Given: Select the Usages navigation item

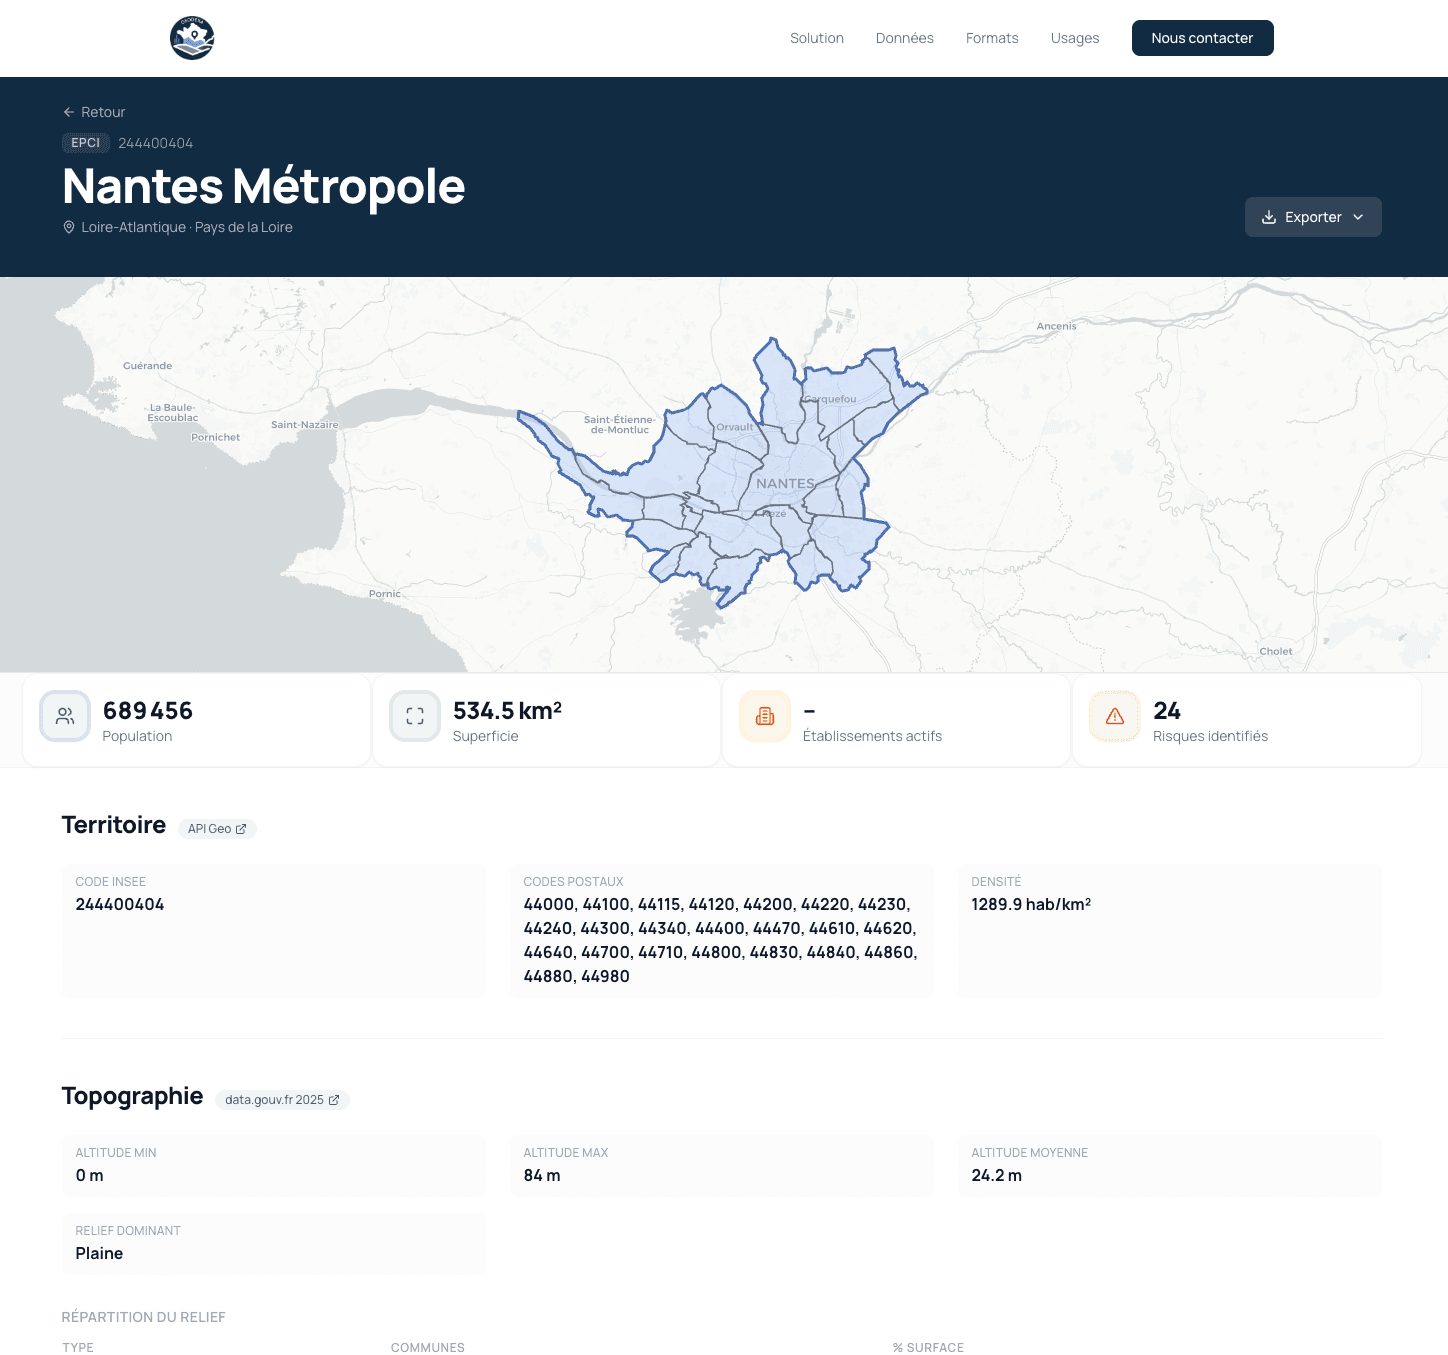Looking at the screenshot, I should tap(1075, 38).
